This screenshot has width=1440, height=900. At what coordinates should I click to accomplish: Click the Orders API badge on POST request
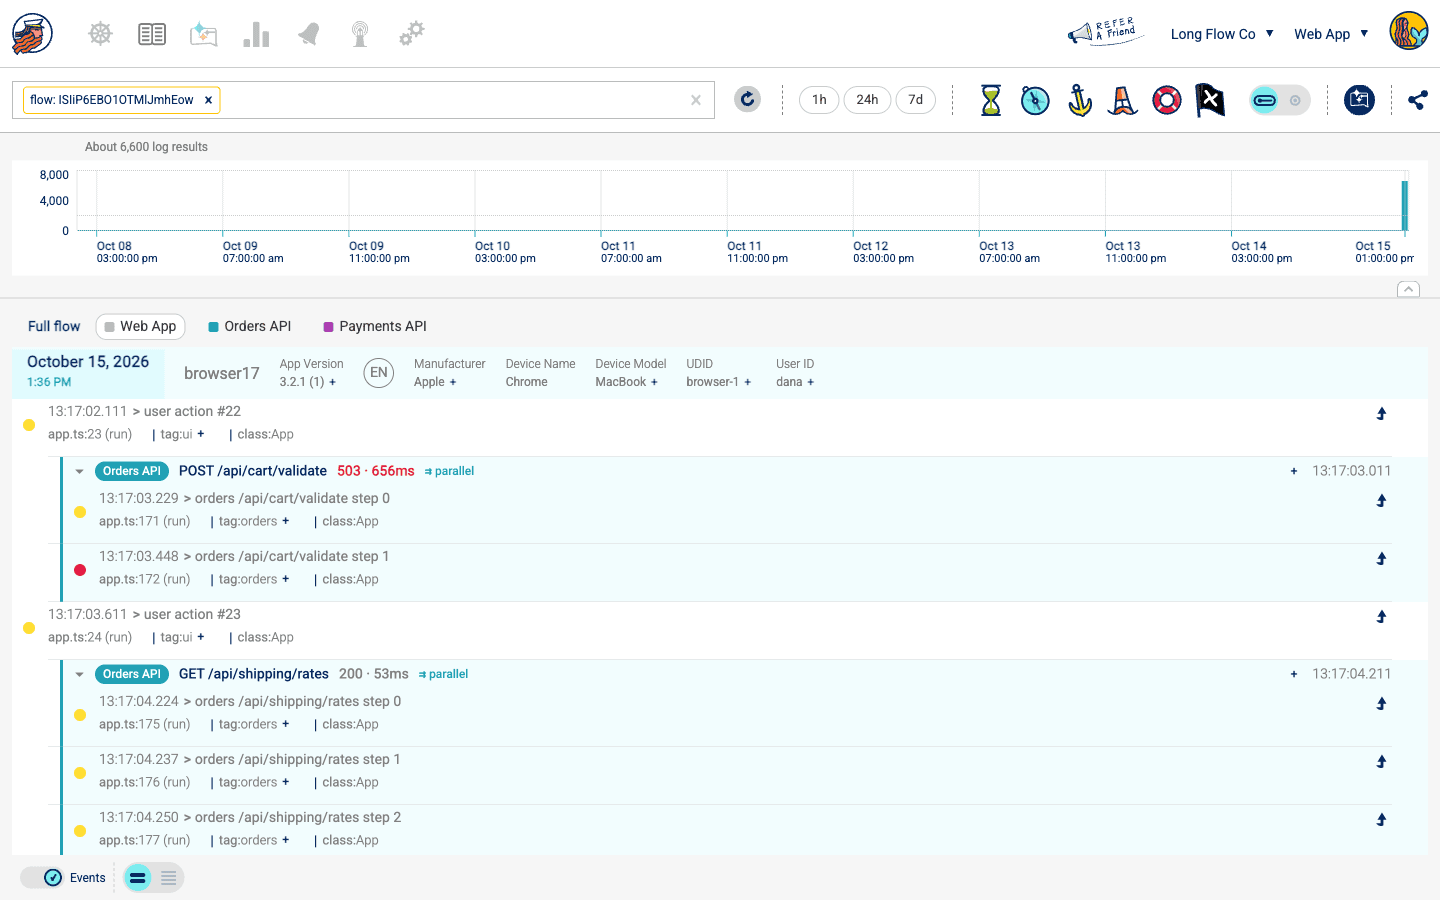pos(132,471)
